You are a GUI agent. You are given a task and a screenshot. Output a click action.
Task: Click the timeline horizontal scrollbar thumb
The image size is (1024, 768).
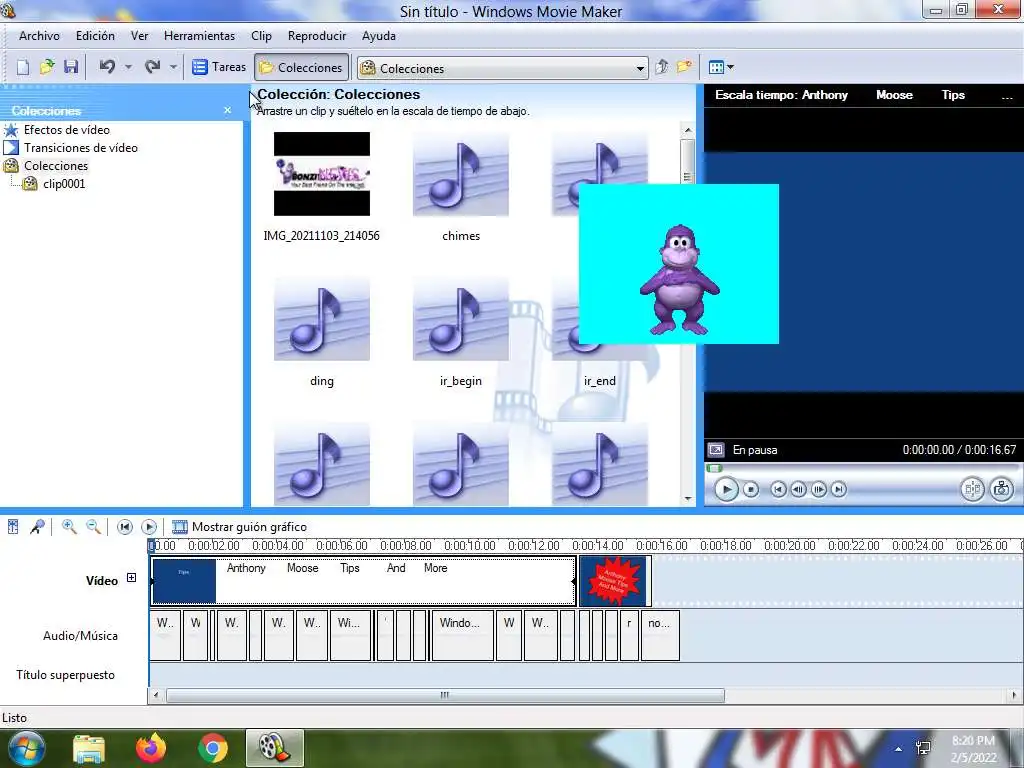pos(445,696)
